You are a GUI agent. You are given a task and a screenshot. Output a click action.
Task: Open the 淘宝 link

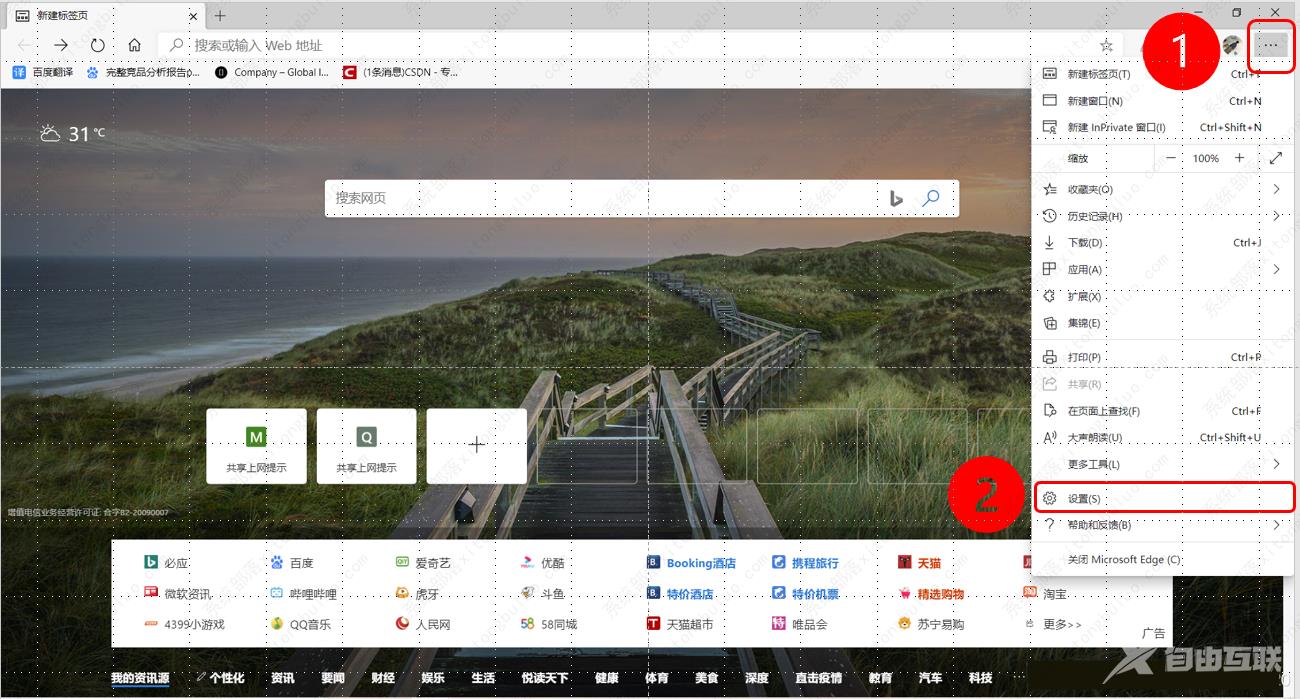(x=1055, y=593)
